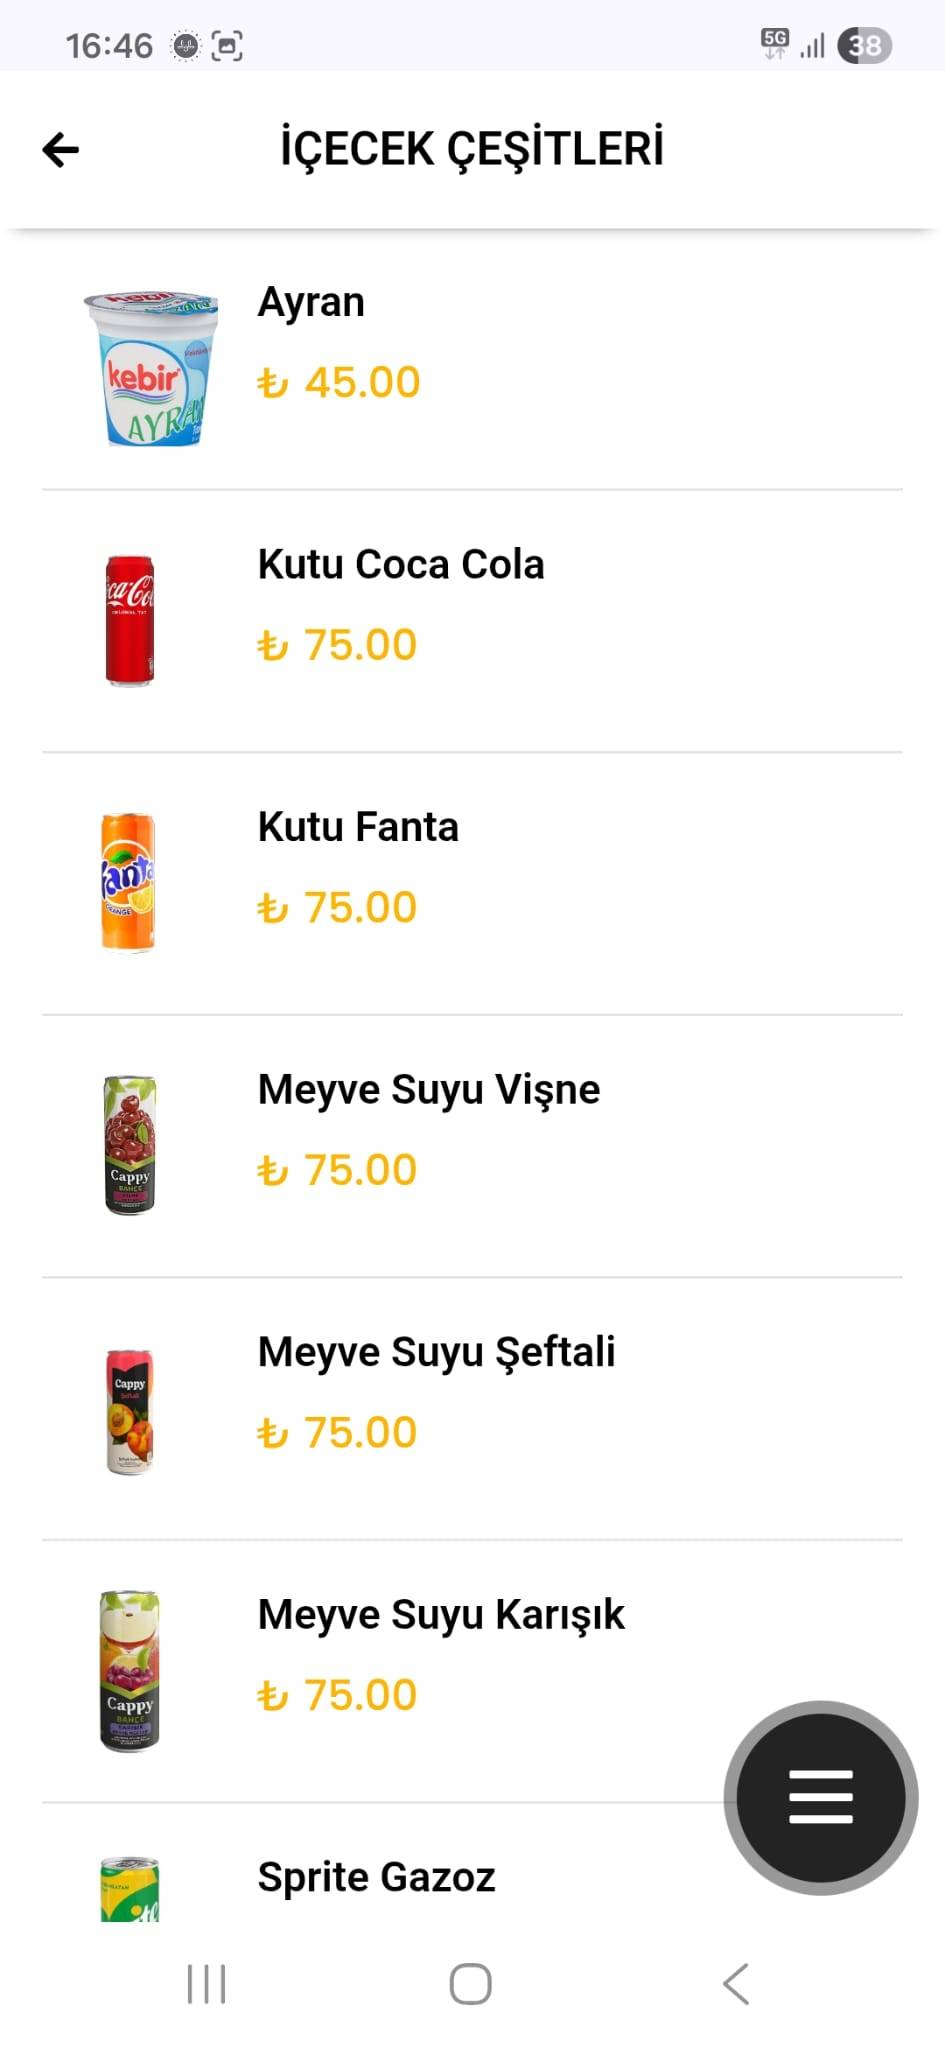Open the Cappy Şeftali can image
The image size is (945, 2048).
130,1412
